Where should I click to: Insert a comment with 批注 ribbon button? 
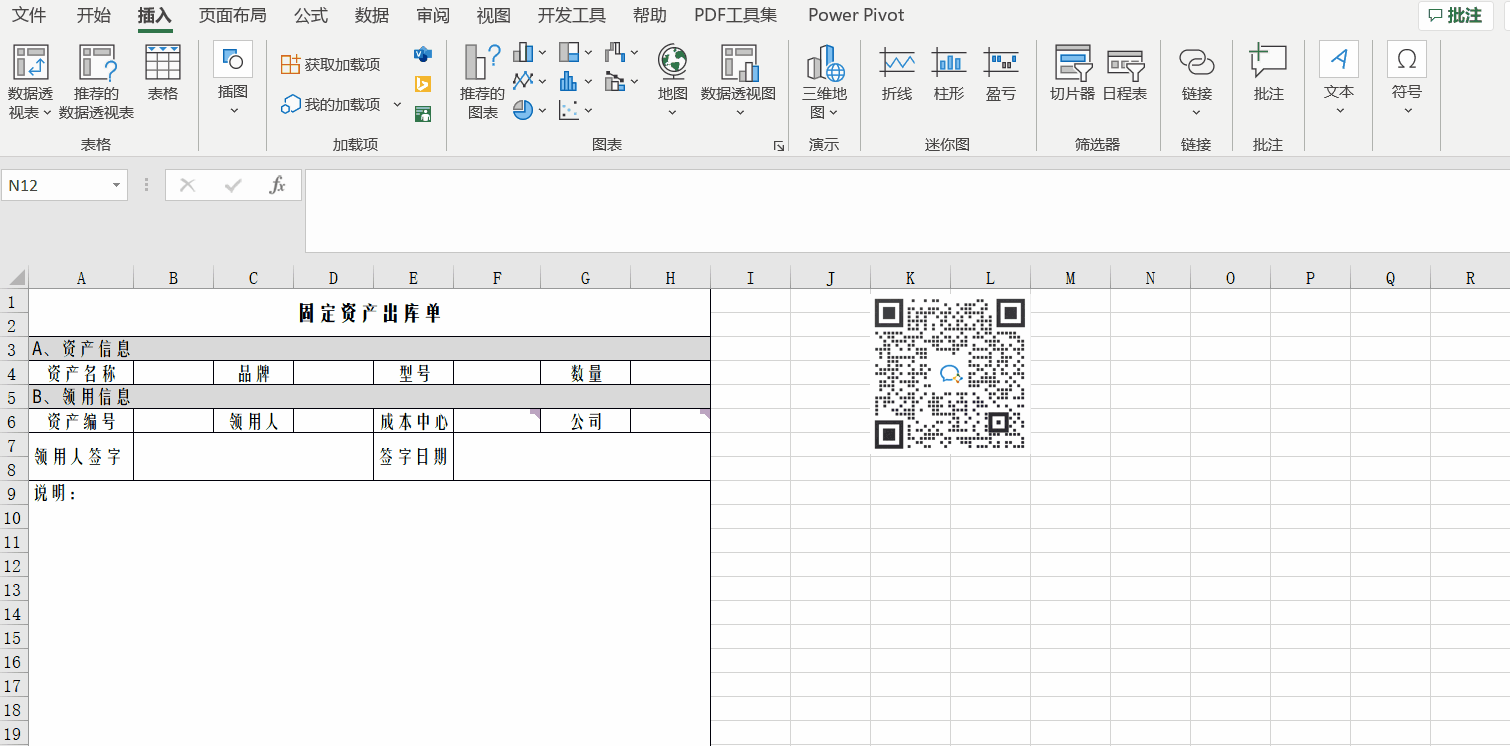pos(1268,73)
